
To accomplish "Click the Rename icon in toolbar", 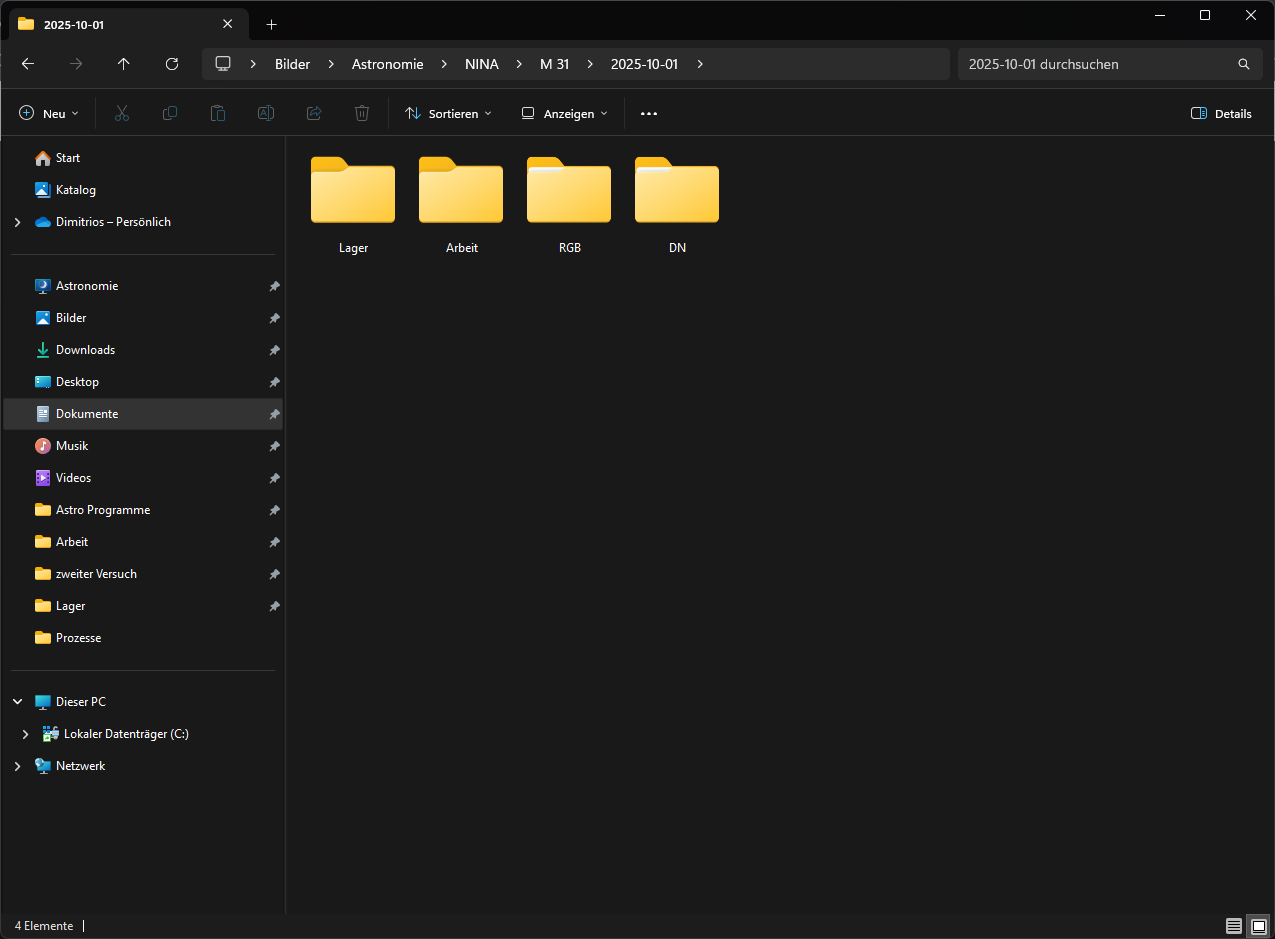I will (266, 114).
